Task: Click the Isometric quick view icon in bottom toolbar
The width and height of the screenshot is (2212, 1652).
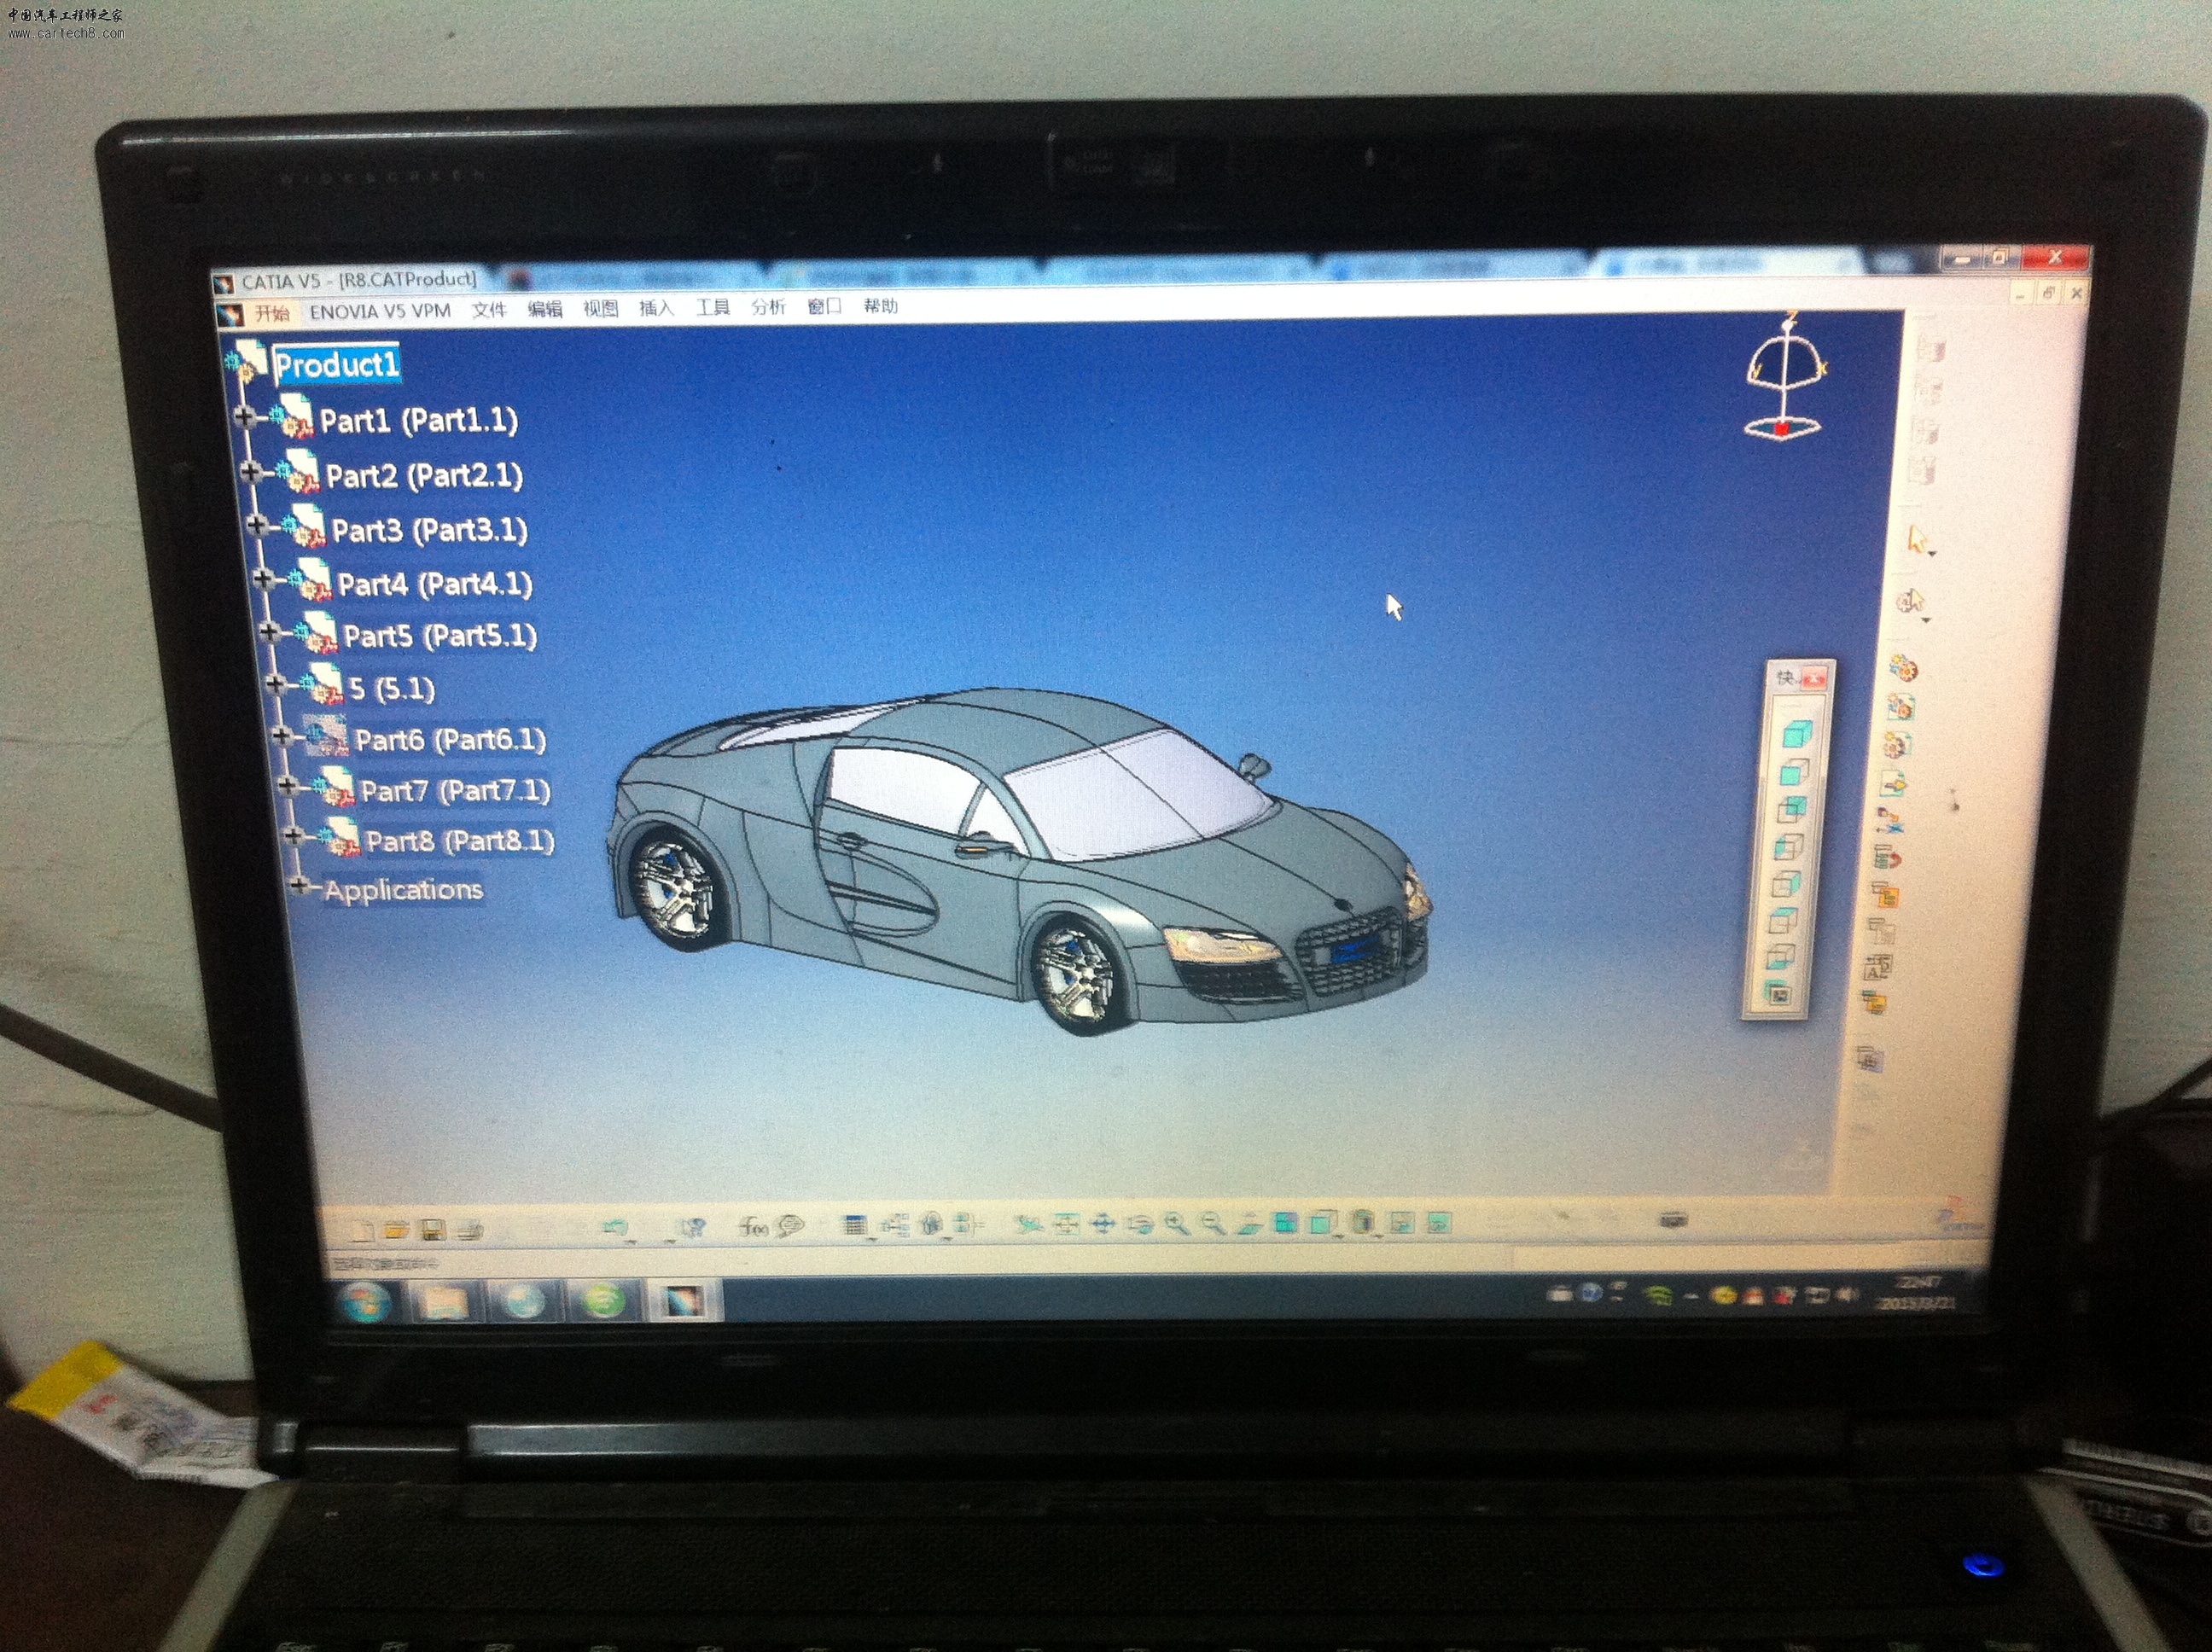Action: click(x=1323, y=1223)
